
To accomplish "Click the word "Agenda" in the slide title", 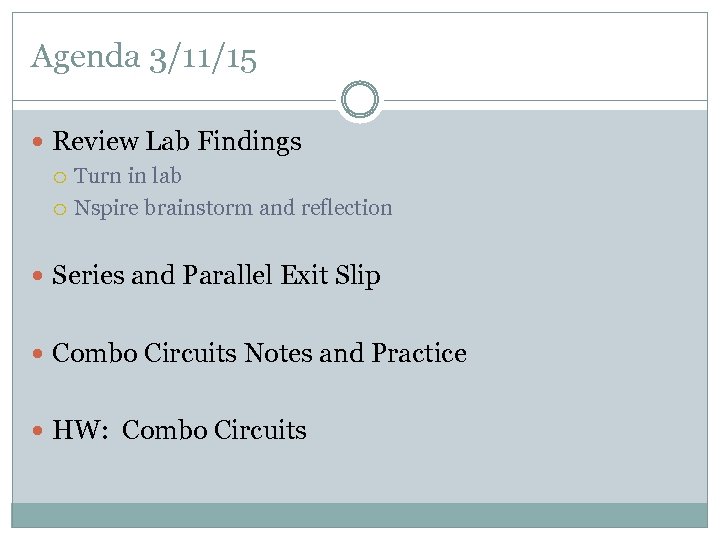I will tap(85, 57).
